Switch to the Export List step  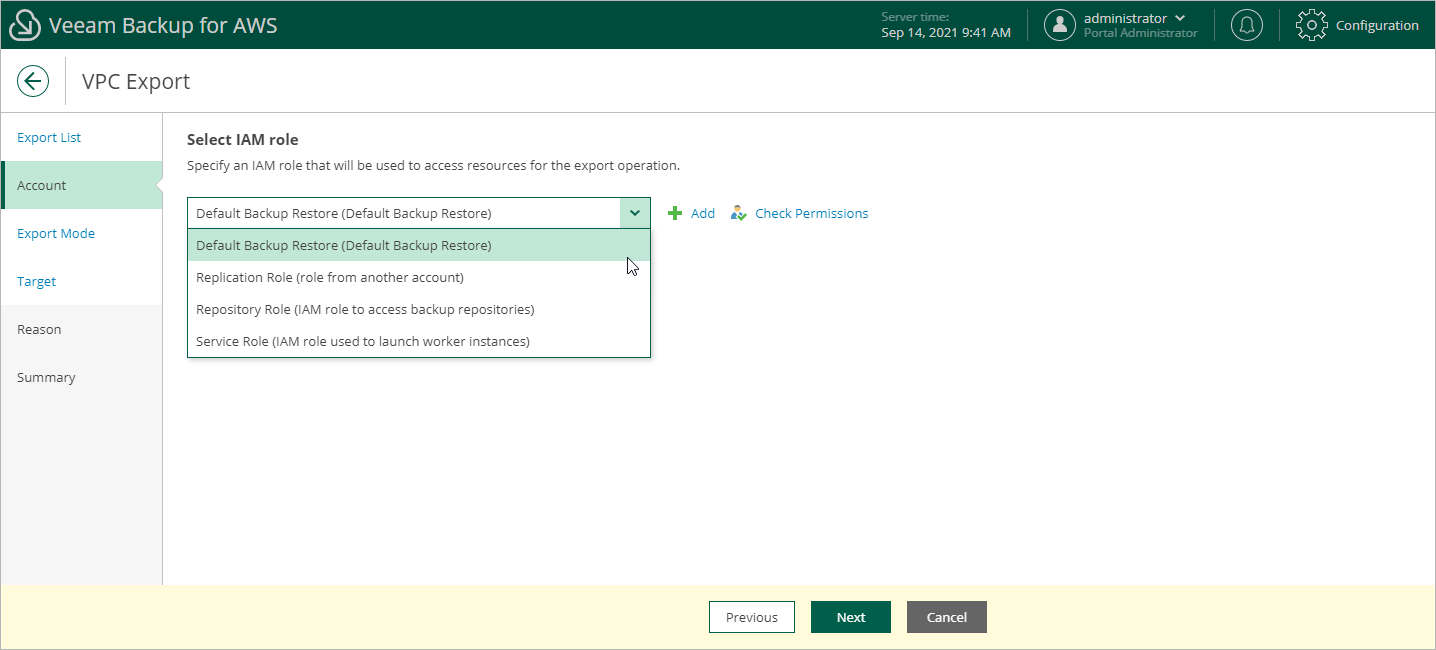[49, 137]
